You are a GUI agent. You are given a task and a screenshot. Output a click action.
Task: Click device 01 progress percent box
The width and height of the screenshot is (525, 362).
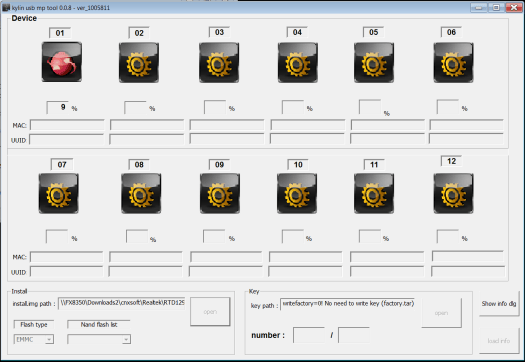pos(58,107)
